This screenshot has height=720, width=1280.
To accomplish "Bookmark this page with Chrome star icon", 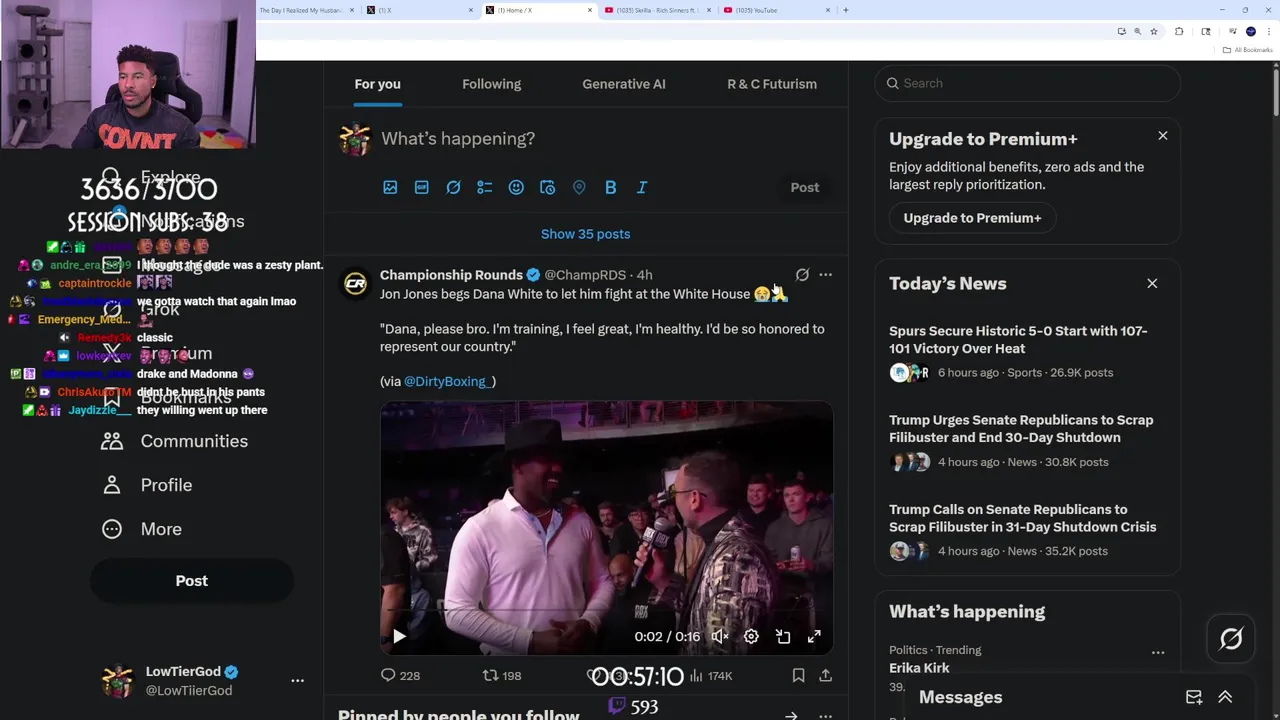I will click(x=1154, y=31).
